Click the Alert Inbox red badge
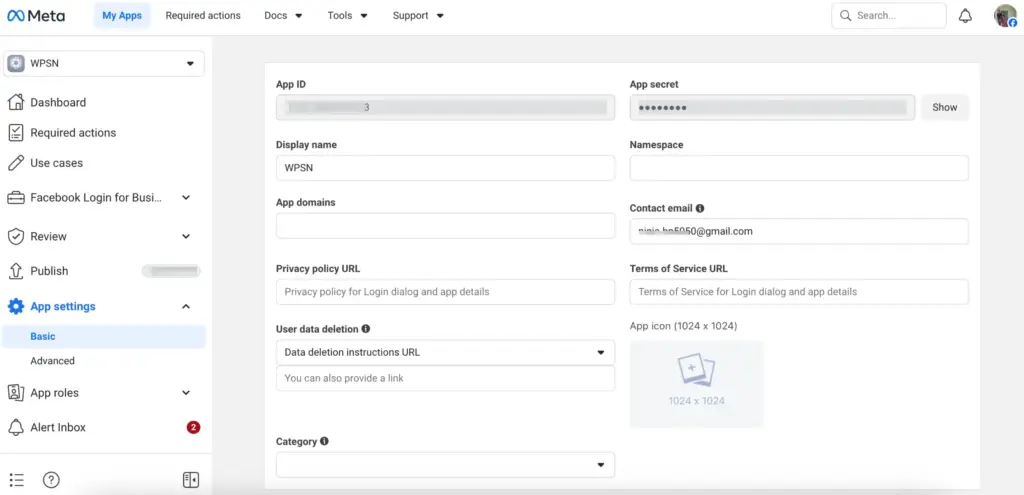 [x=193, y=428]
